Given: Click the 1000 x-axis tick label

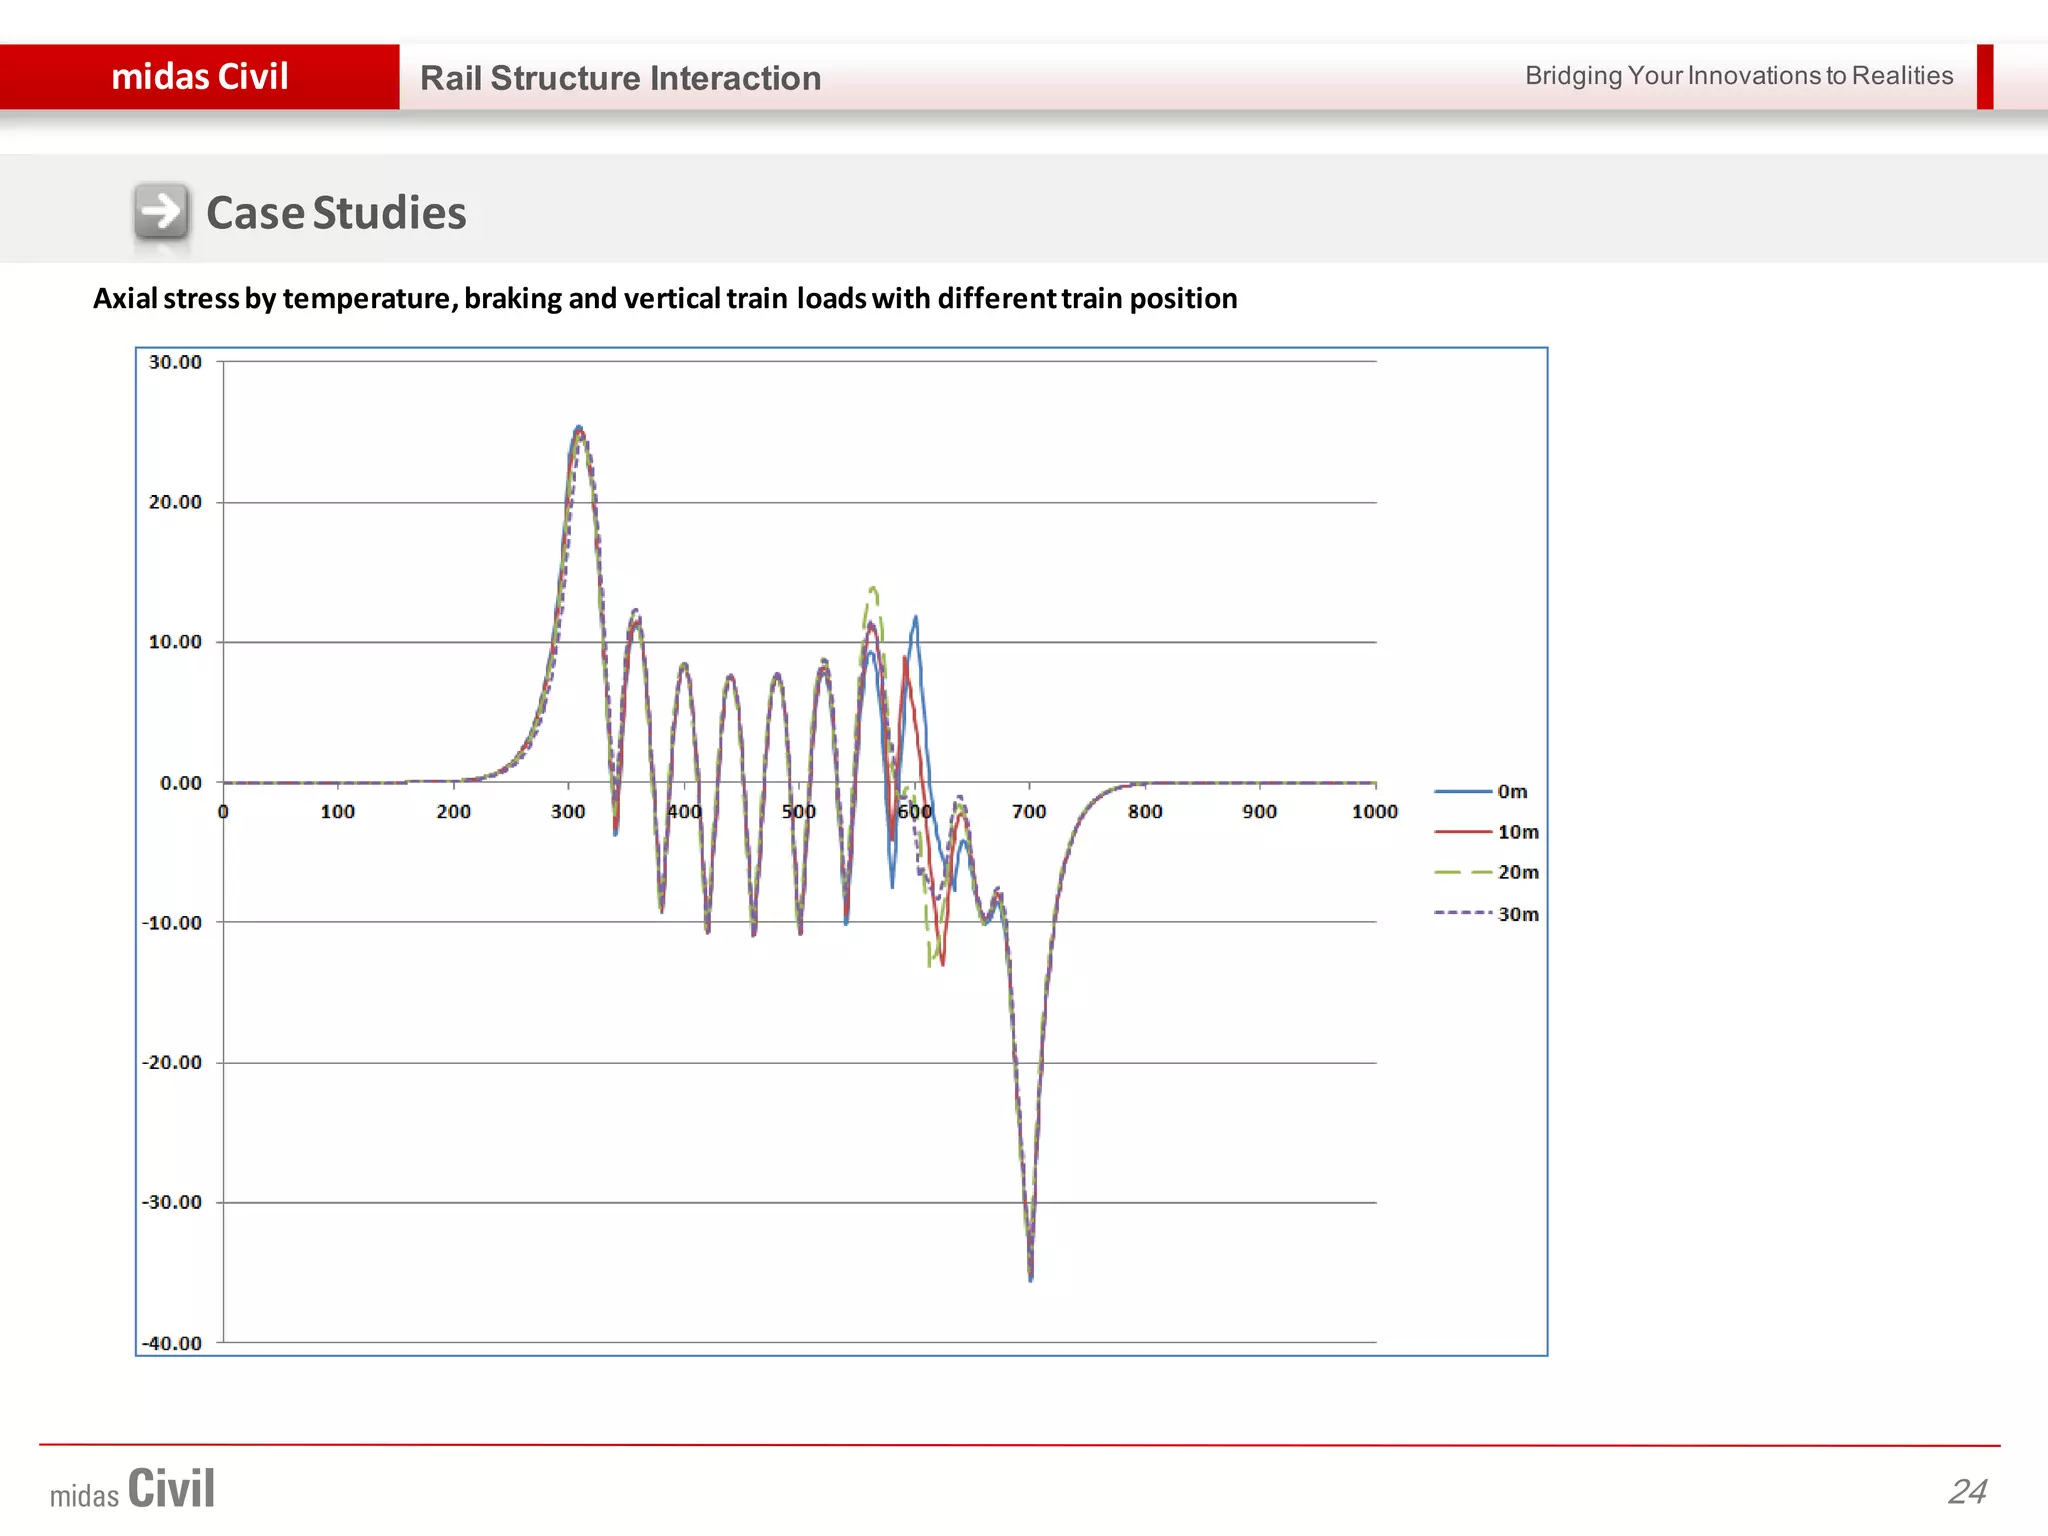Looking at the screenshot, I should [1374, 812].
